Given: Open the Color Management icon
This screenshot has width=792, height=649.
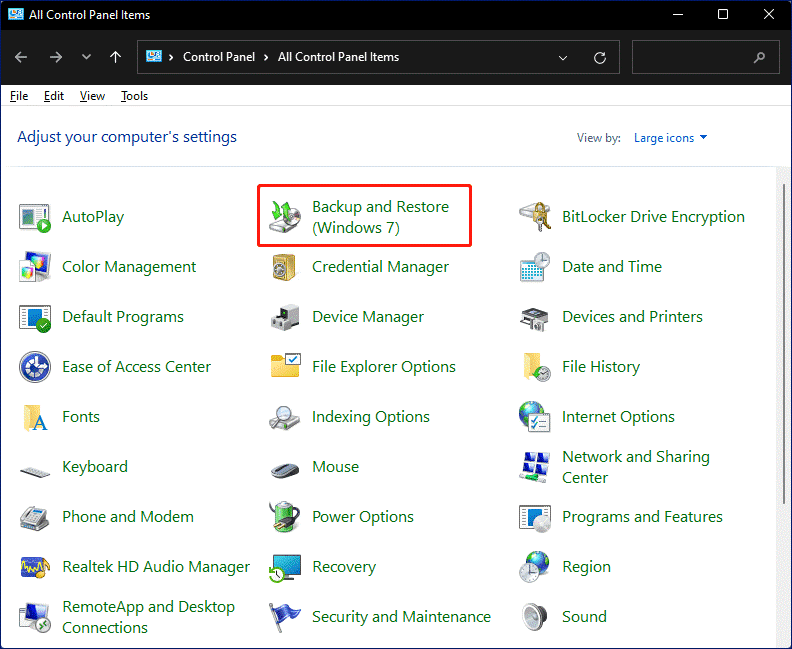Looking at the screenshot, I should [x=35, y=267].
